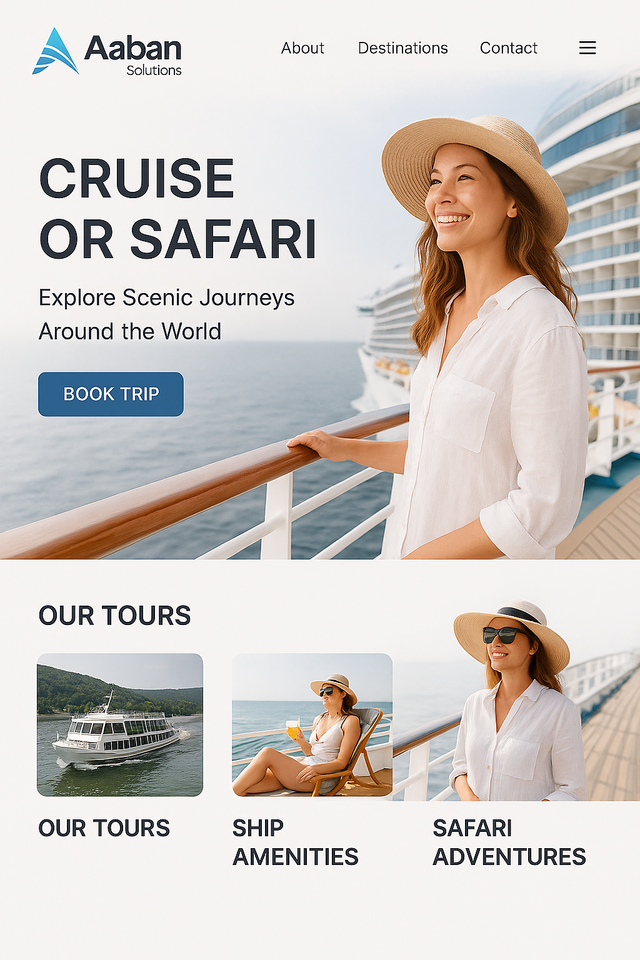This screenshot has width=640, height=960.
Task: Click the BOOK TRIP button
Action: pos(111,394)
